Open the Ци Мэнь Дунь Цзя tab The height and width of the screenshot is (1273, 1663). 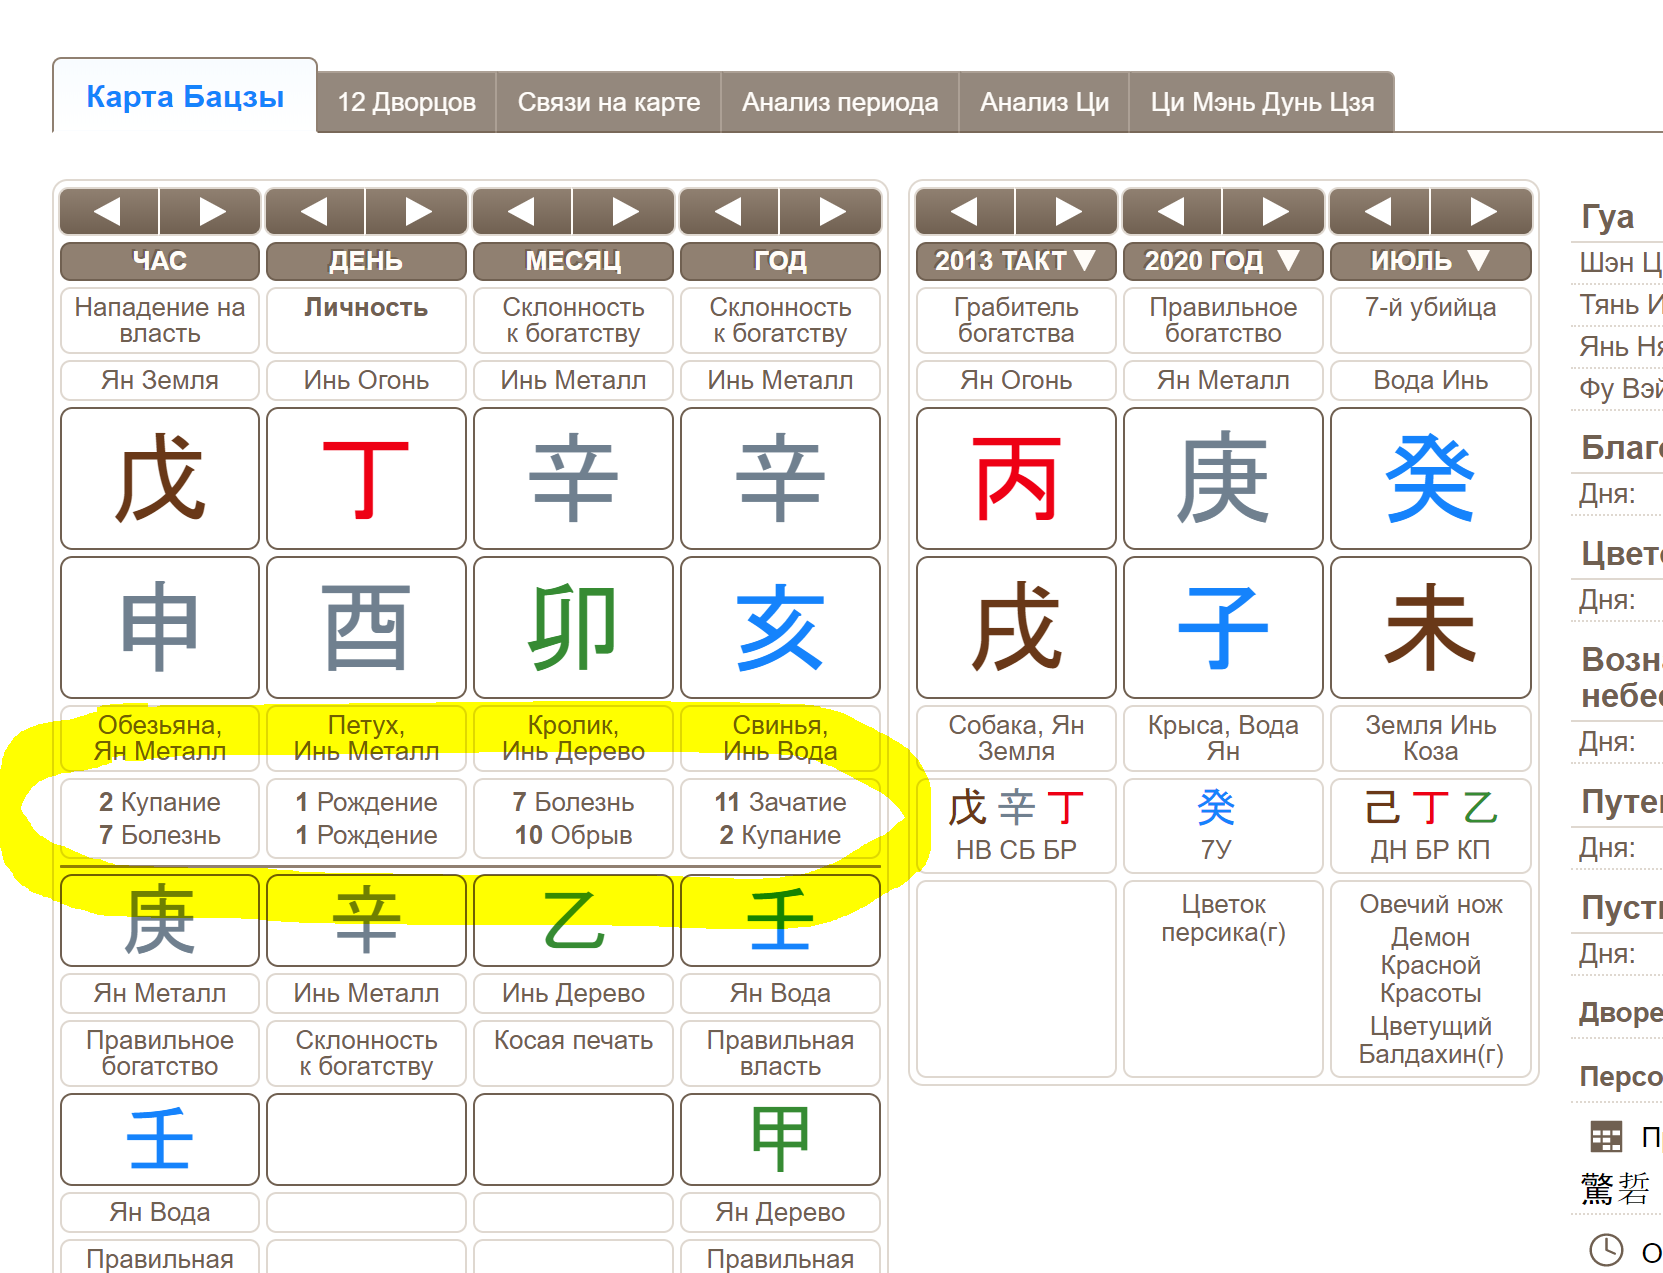[x=1261, y=102]
